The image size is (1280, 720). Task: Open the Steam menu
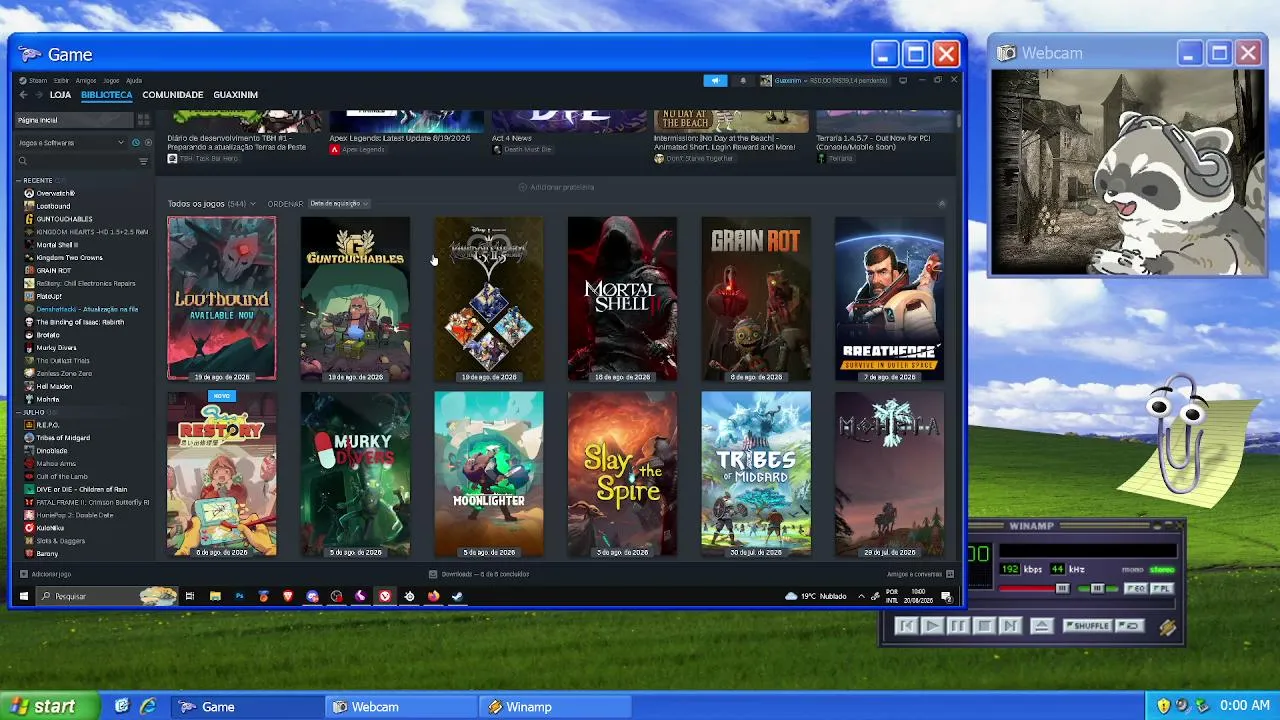pyautogui.click(x=34, y=81)
